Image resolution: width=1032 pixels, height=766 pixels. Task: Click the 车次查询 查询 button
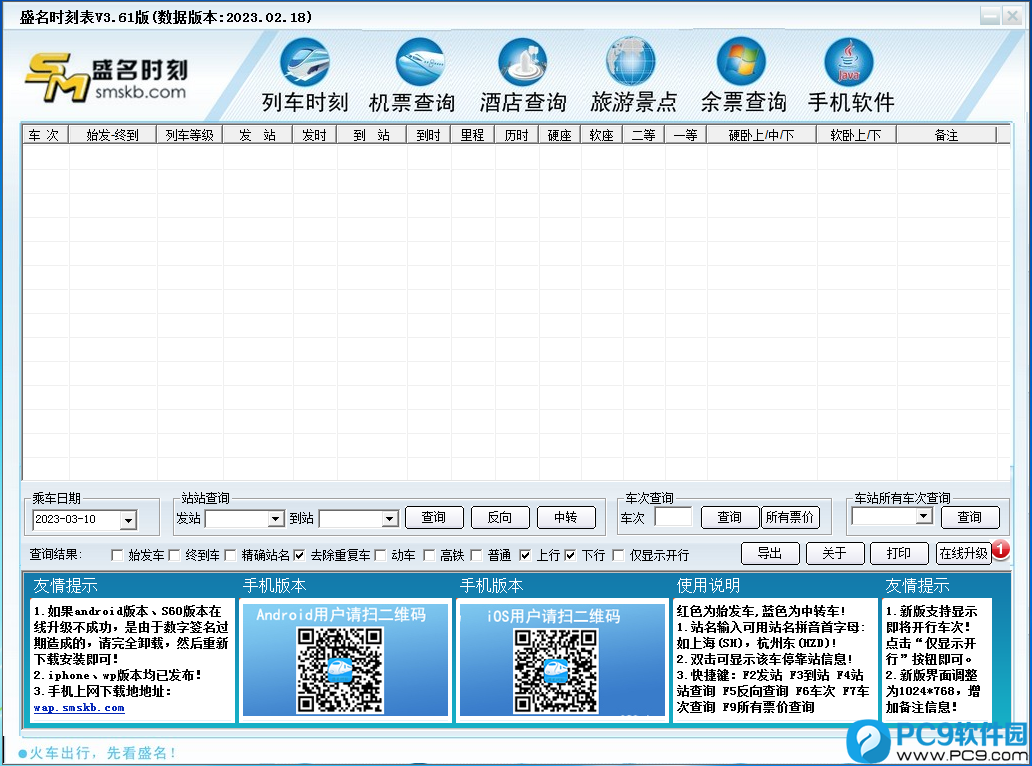pyautogui.click(x=730, y=517)
